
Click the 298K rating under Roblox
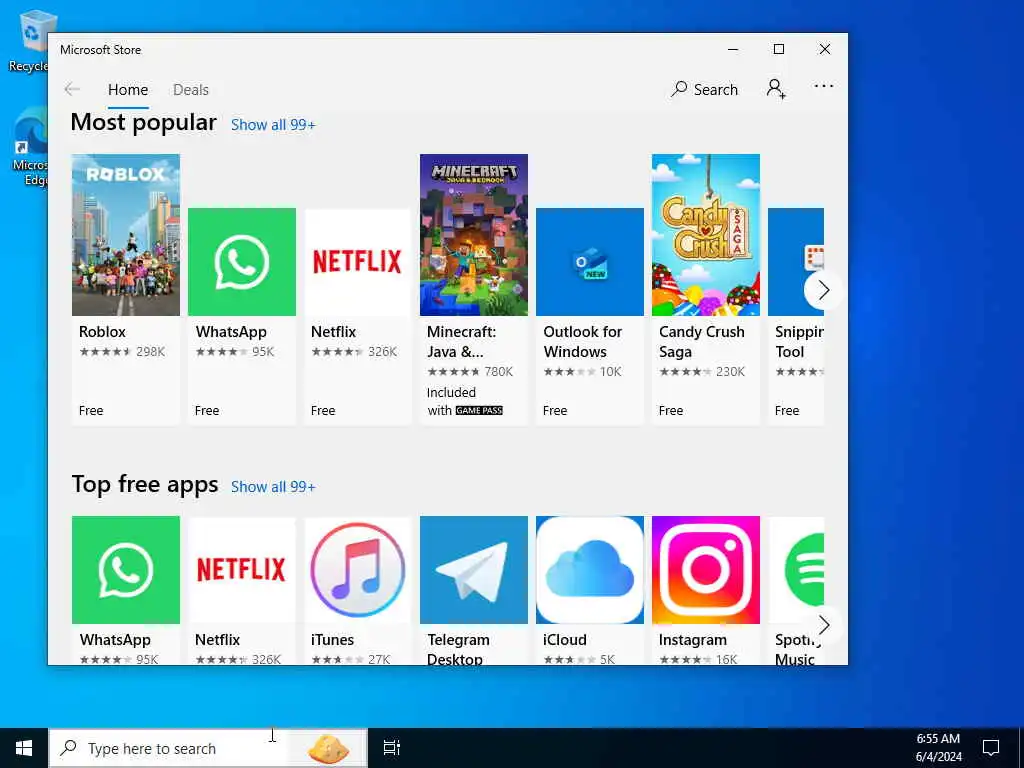tap(150, 351)
